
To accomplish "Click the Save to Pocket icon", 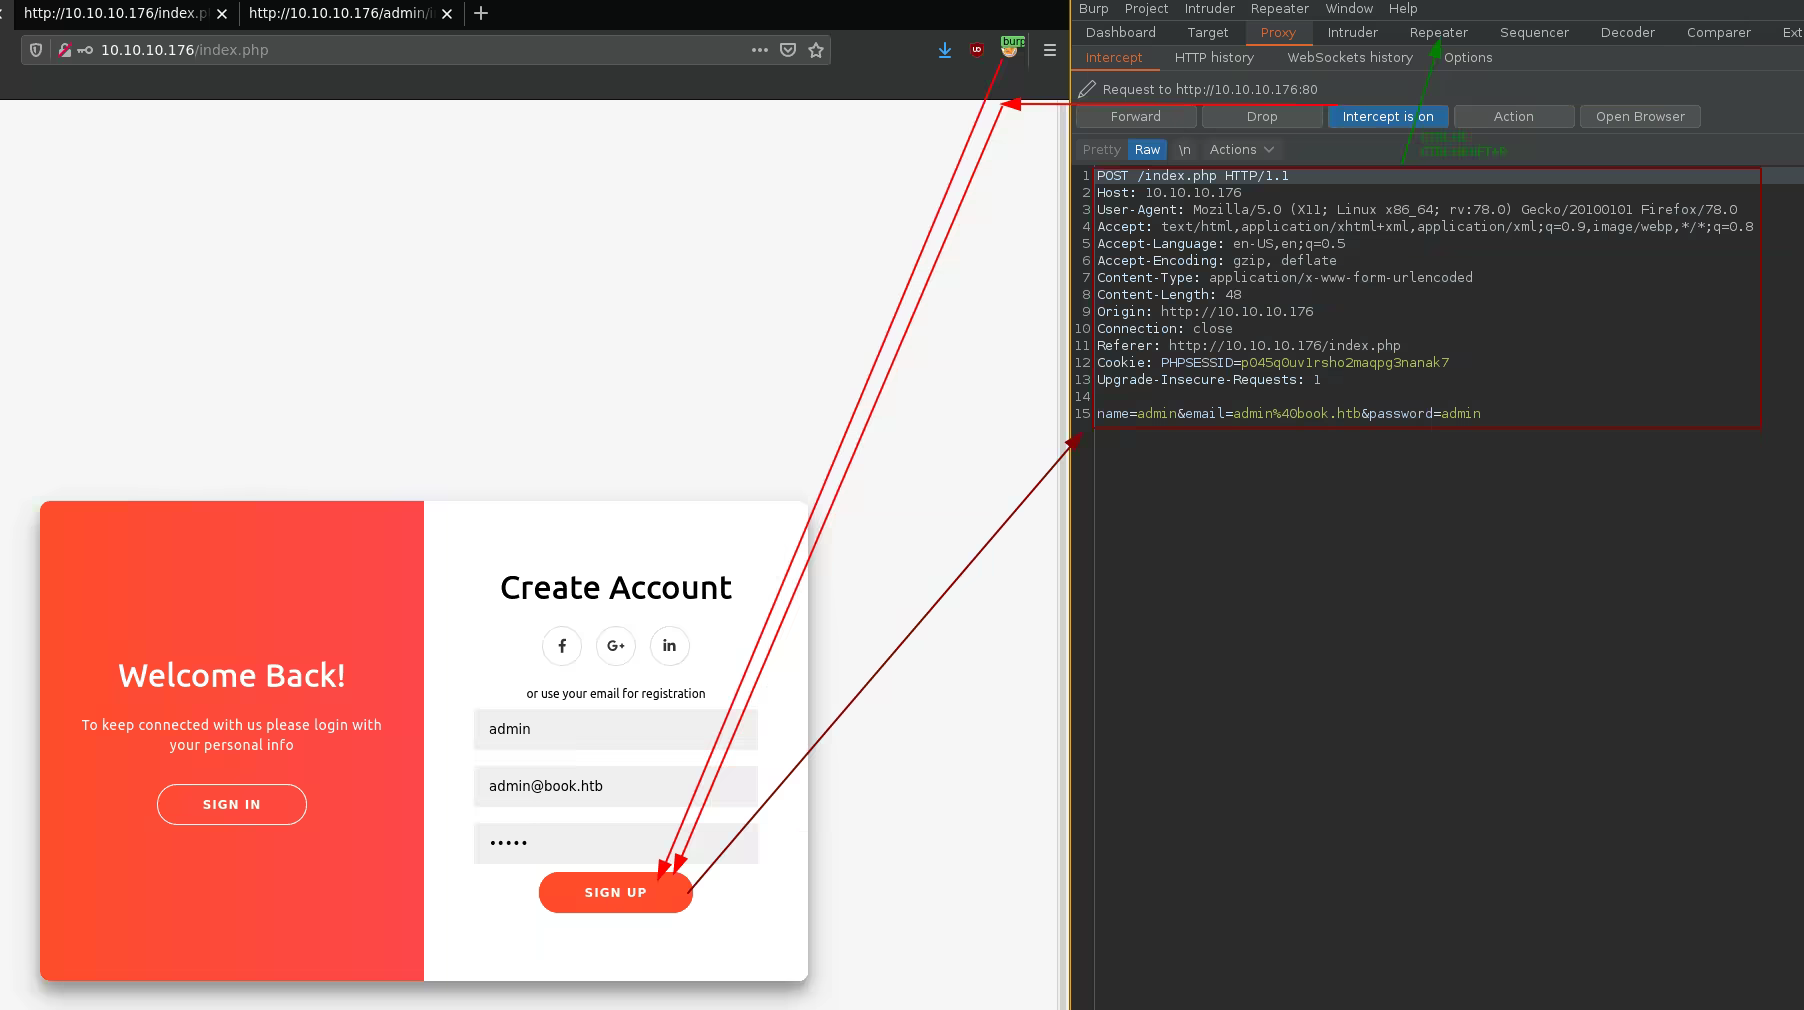I will click(788, 50).
